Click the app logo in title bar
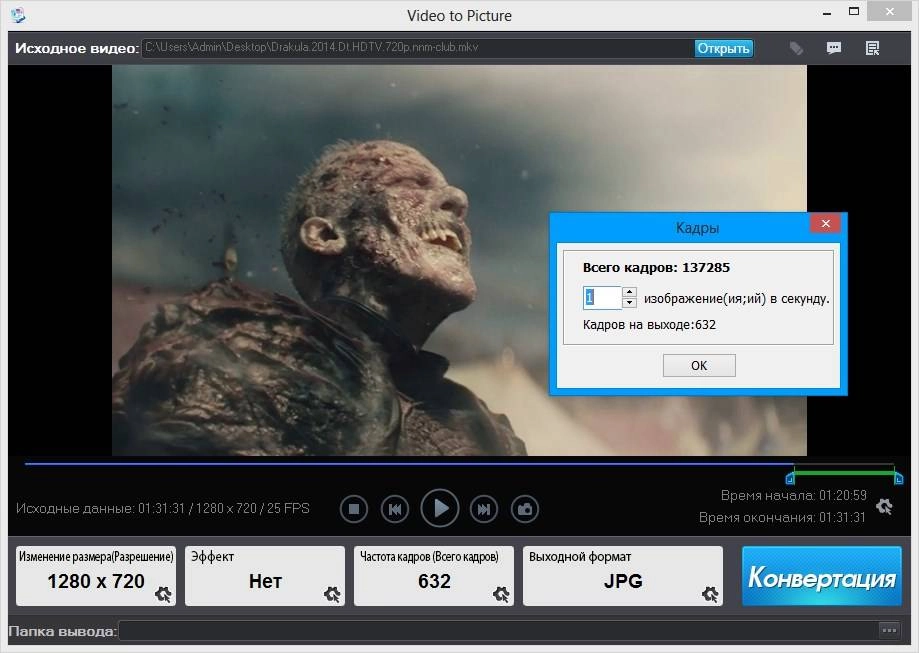The image size is (919, 653). (x=18, y=14)
